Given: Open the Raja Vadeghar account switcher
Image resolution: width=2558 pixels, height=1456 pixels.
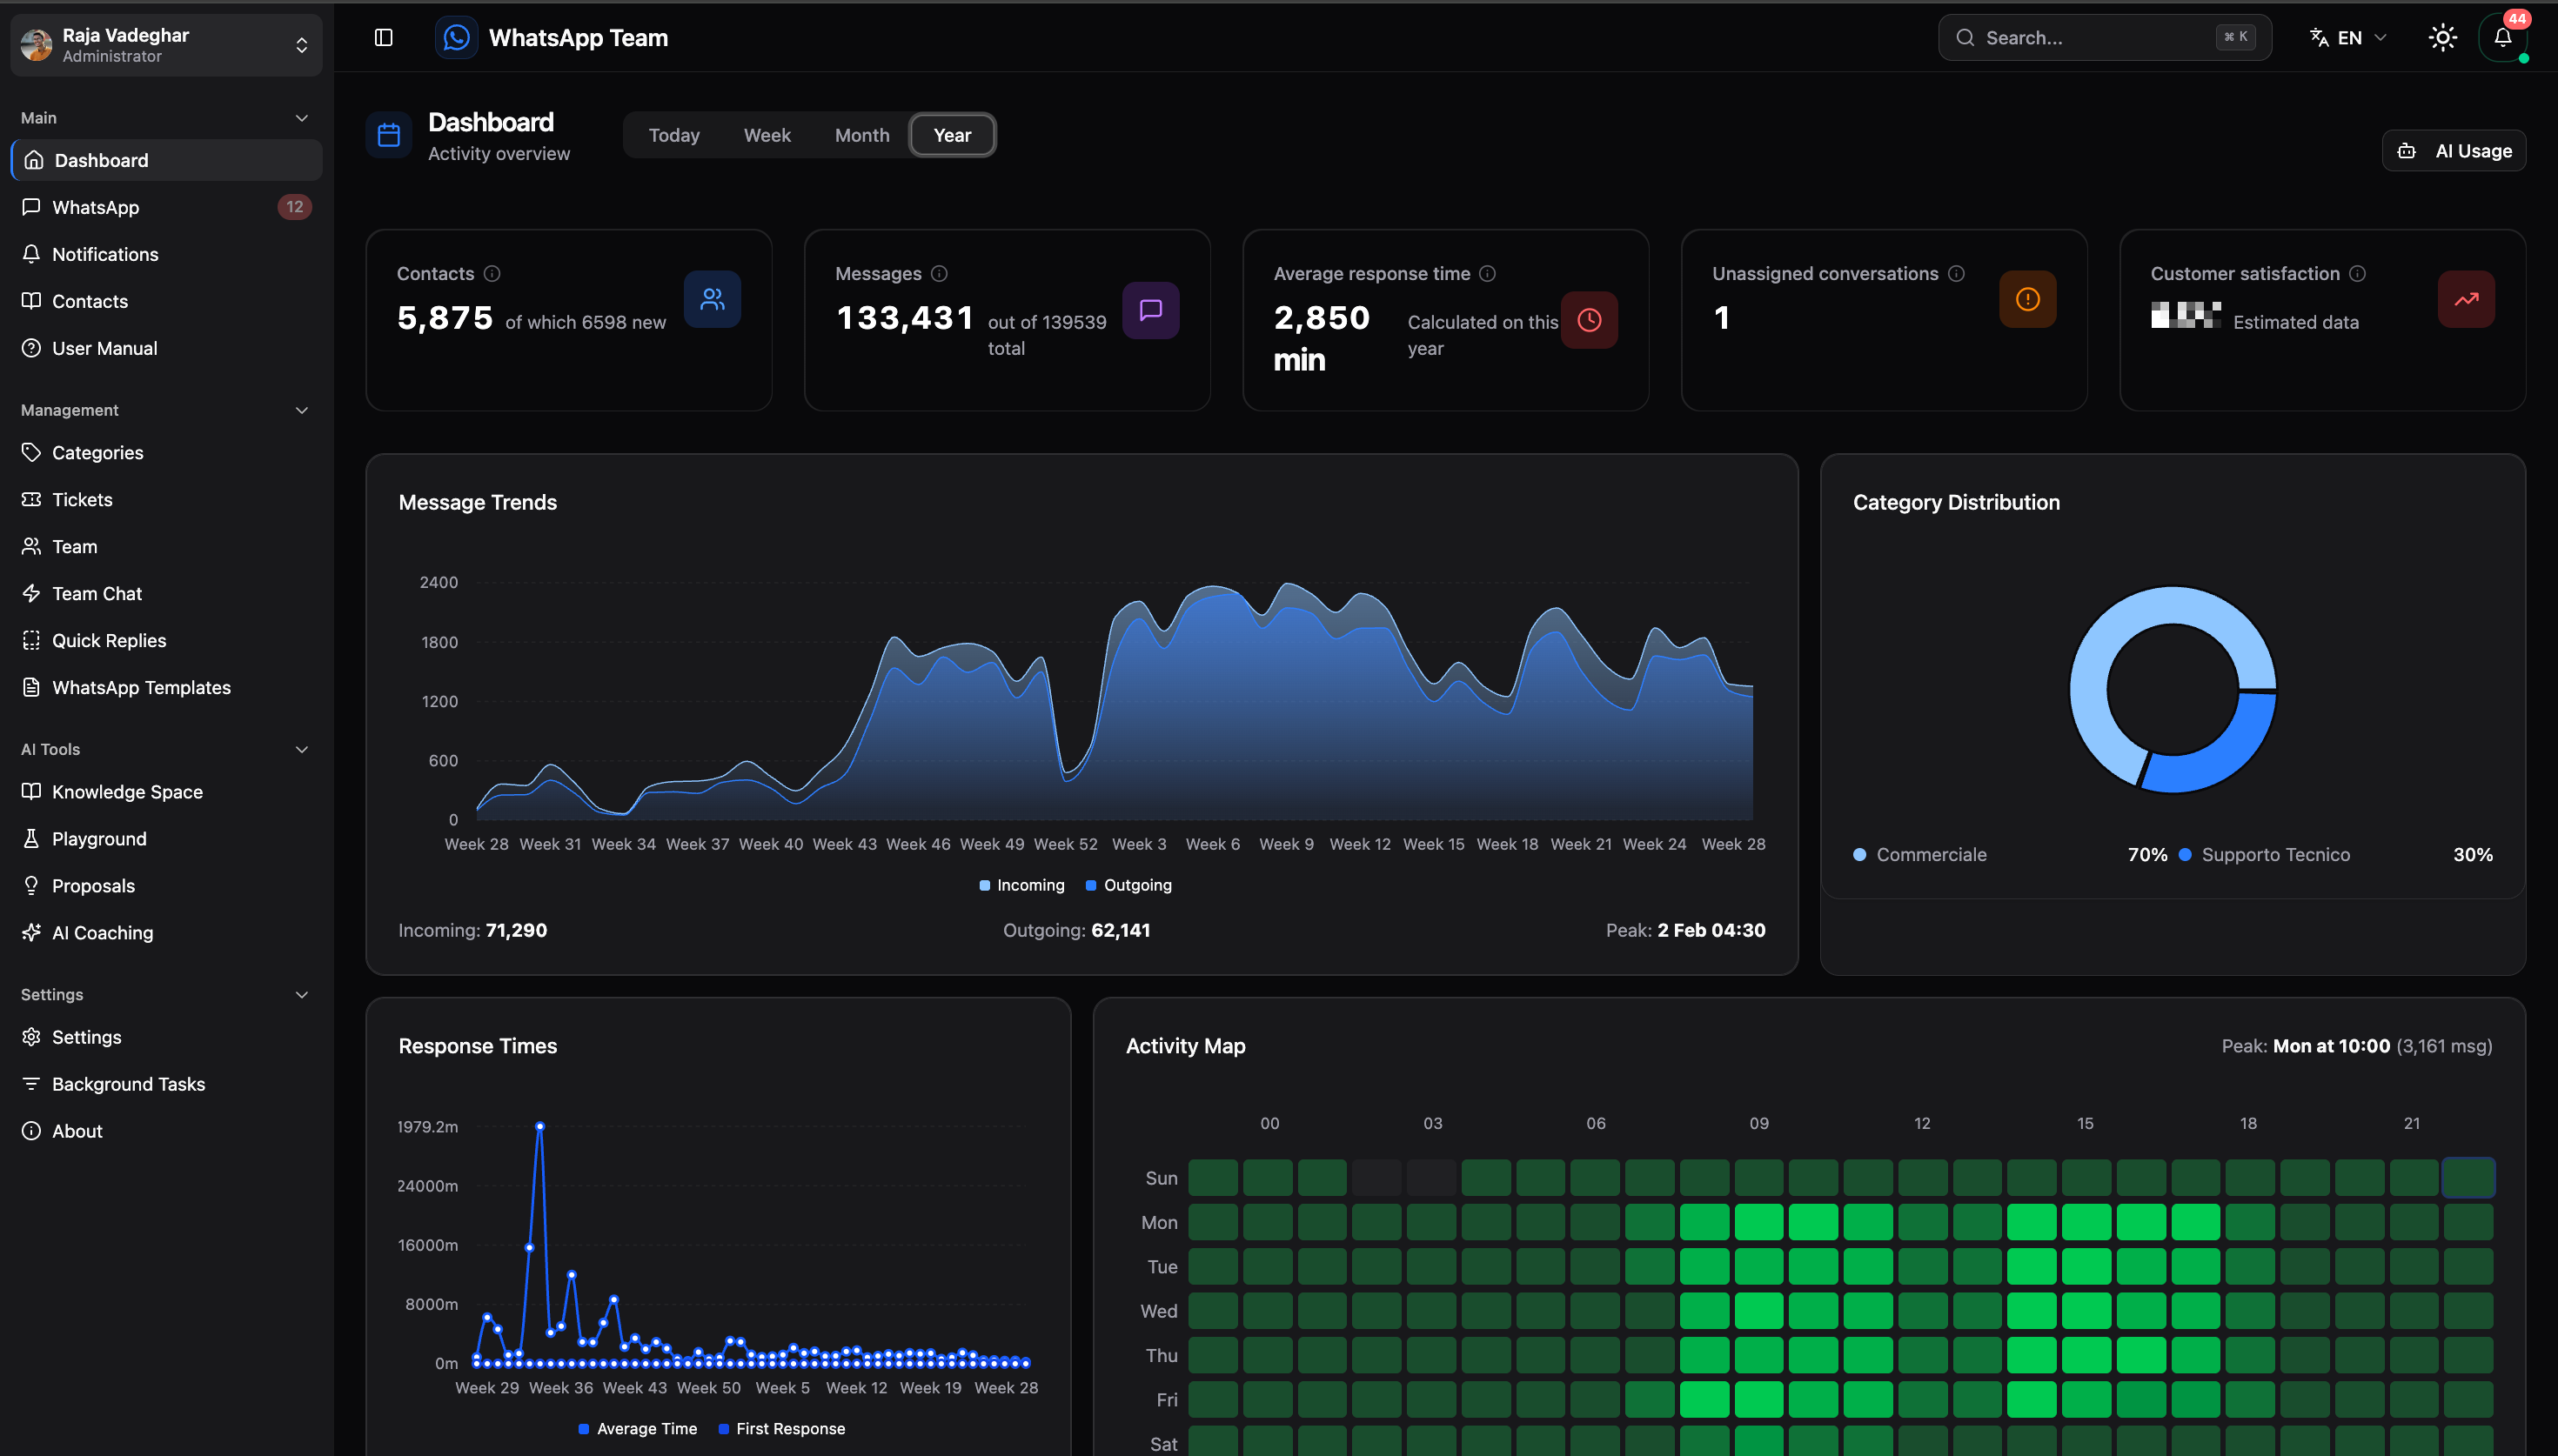Looking at the screenshot, I should pyautogui.click(x=166, y=45).
